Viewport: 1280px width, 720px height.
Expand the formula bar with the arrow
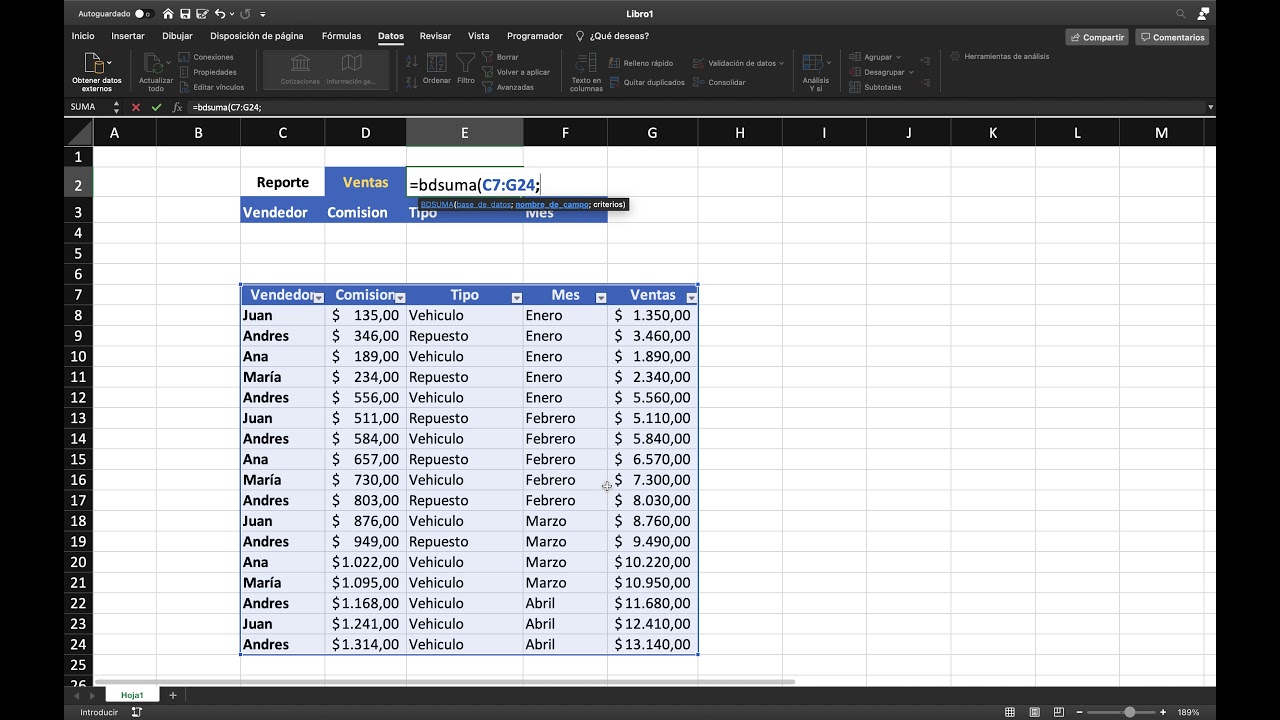click(1210, 107)
